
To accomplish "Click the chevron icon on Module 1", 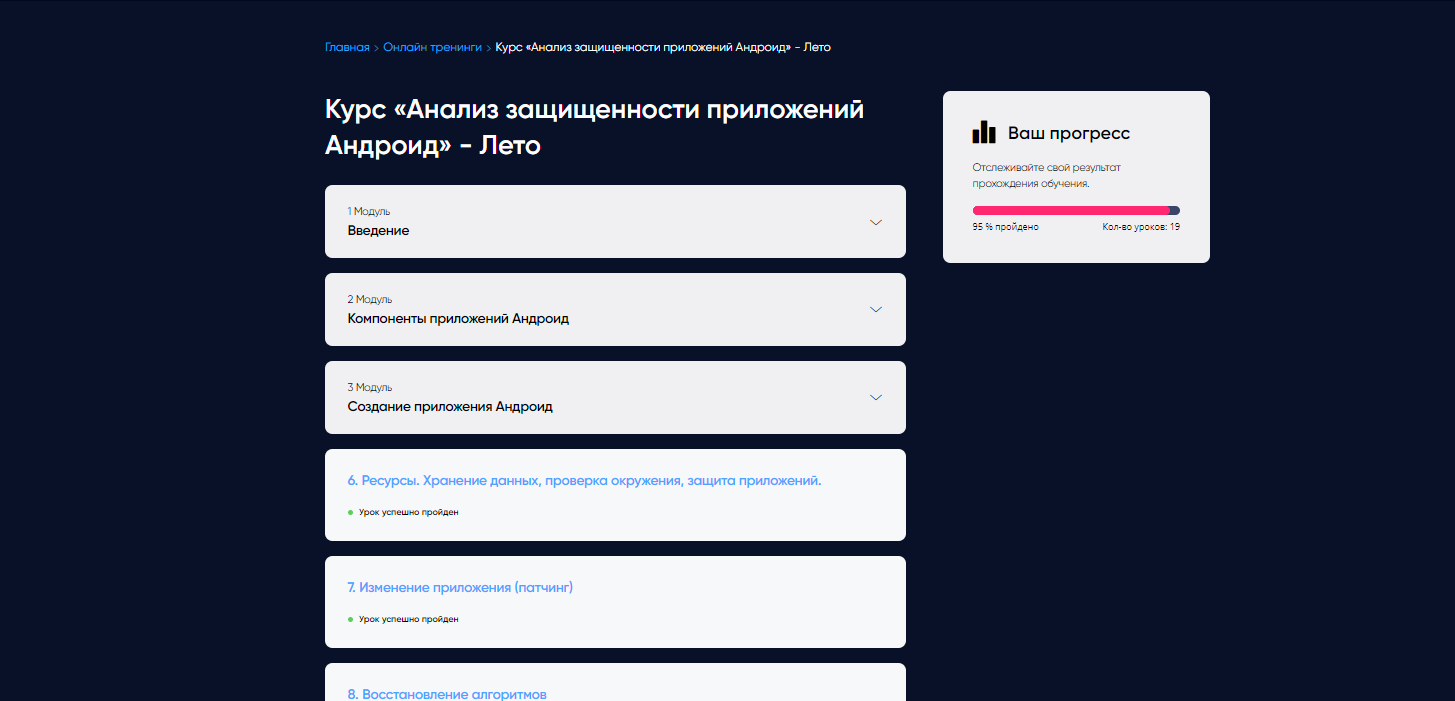I will coord(875,222).
